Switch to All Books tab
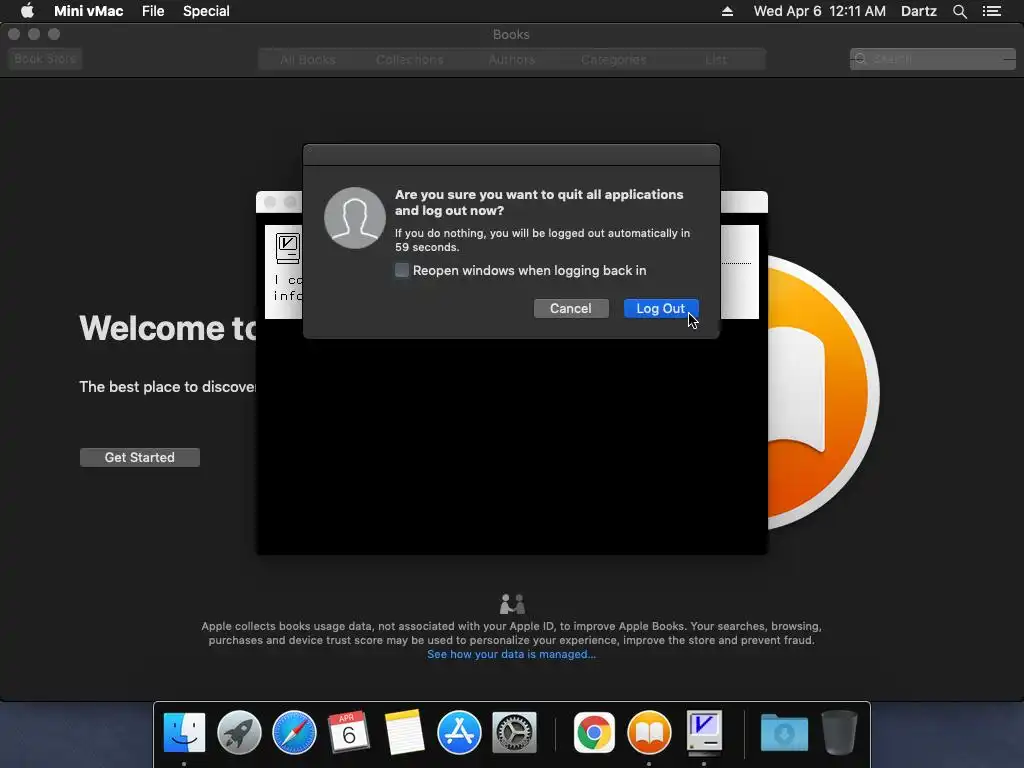Image resolution: width=1024 pixels, height=768 pixels. click(308, 59)
